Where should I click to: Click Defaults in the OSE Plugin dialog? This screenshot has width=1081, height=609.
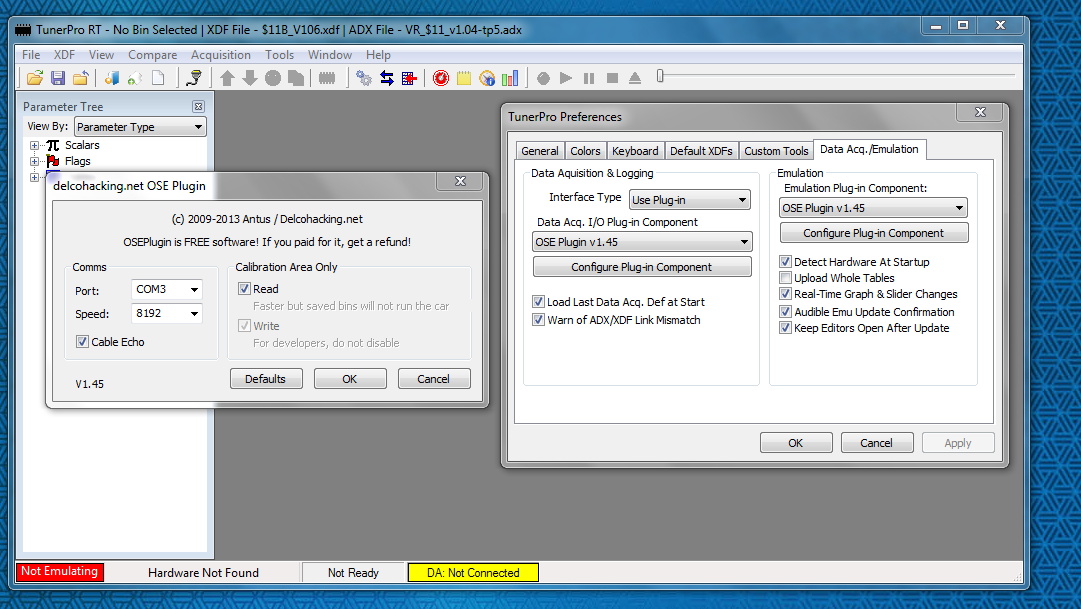265,379
